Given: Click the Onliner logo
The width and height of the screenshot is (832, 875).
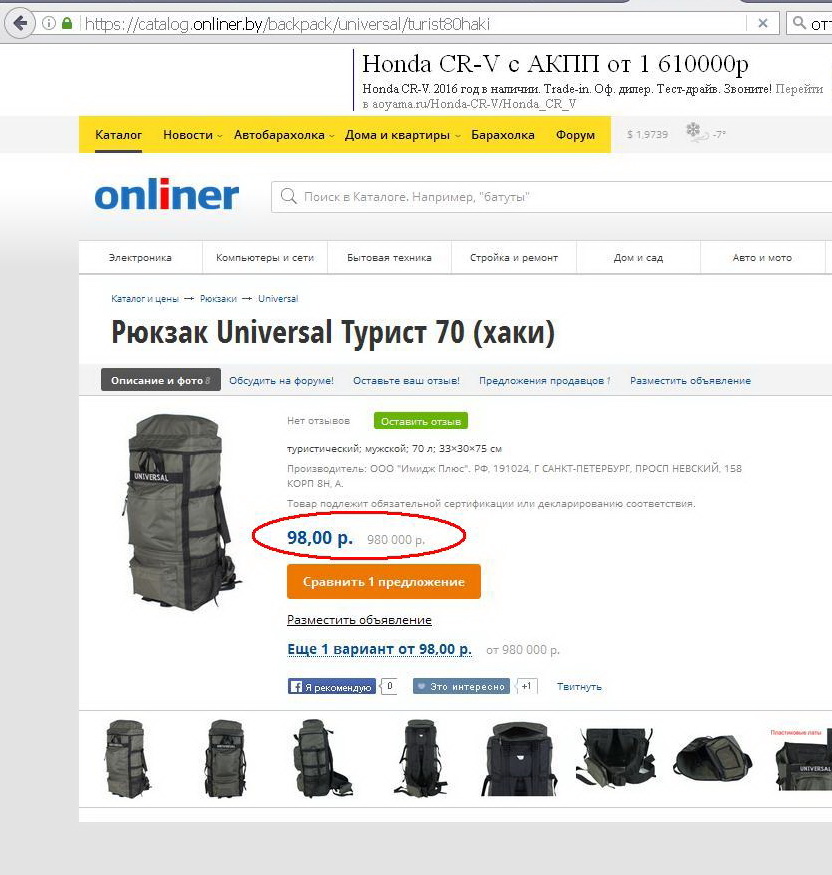Looking at the screenshot, I should 166,195.
